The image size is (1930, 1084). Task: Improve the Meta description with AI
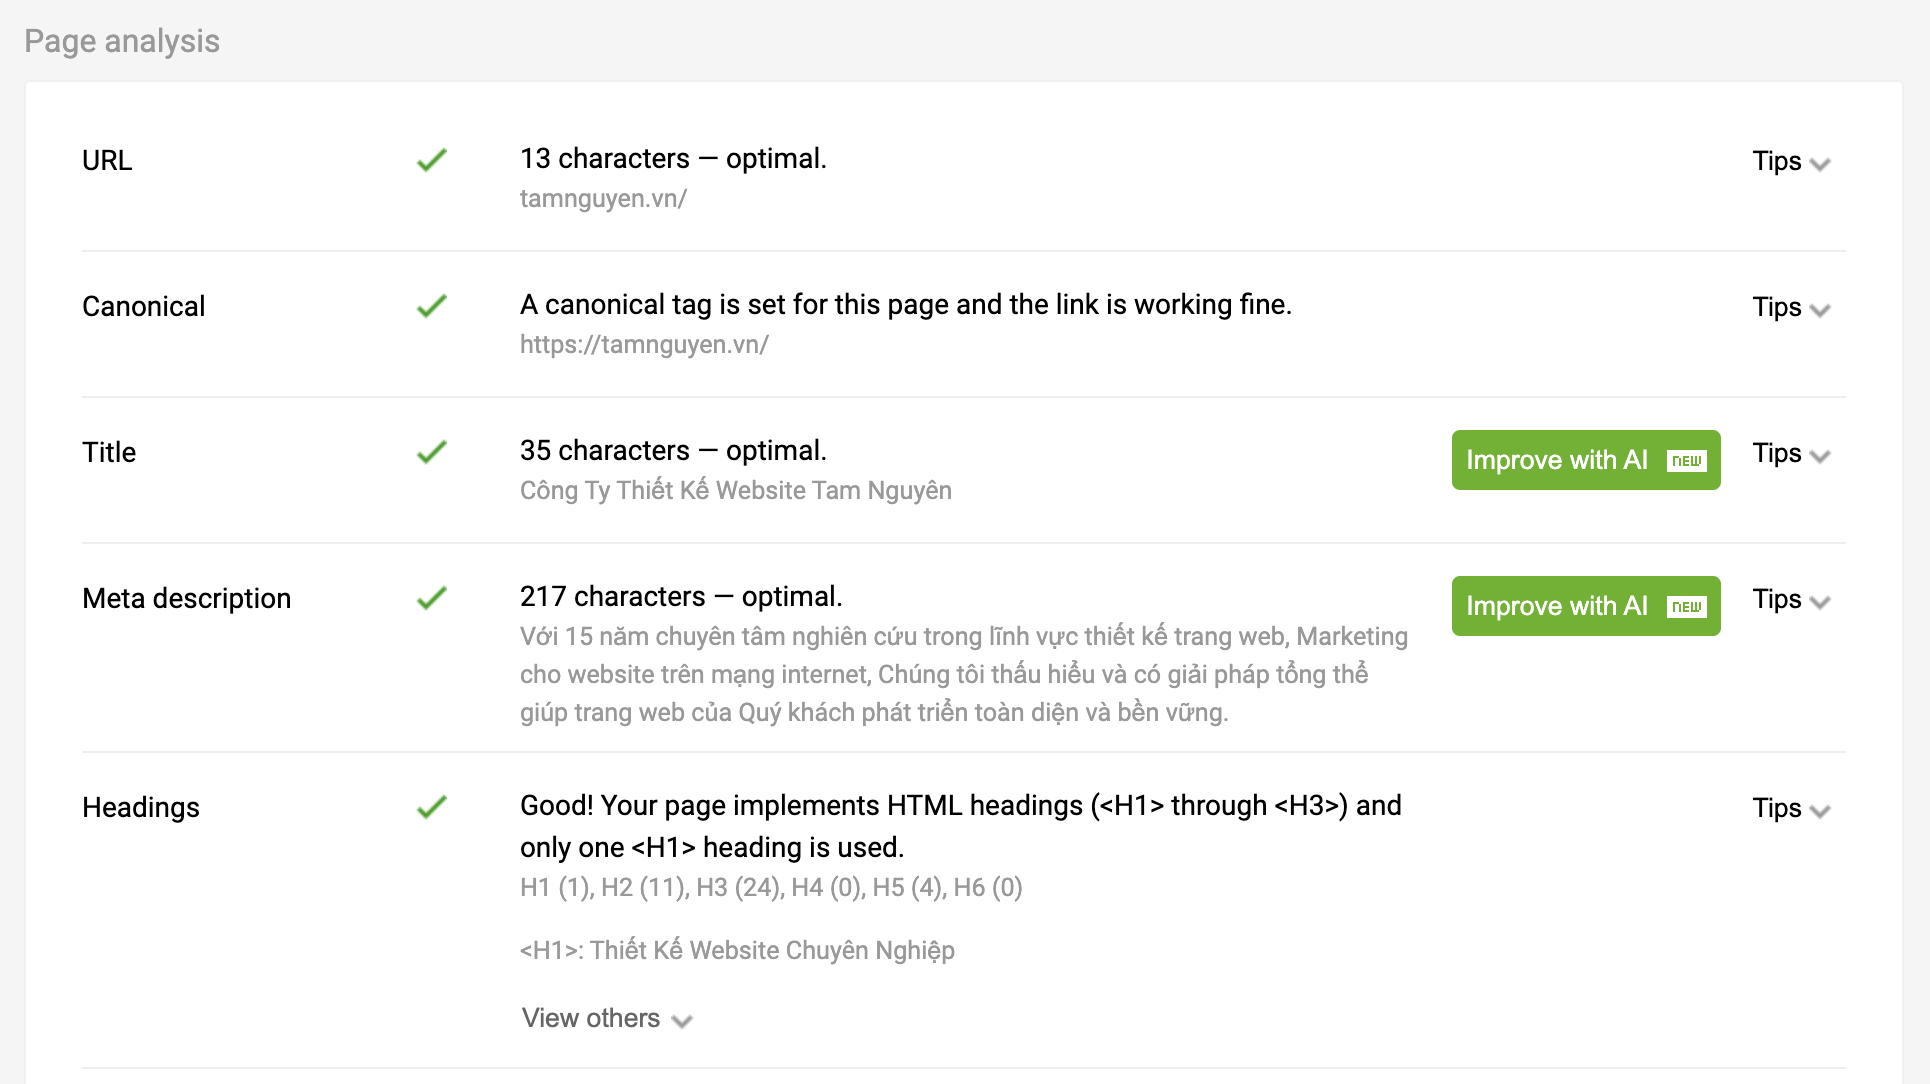1556,606
